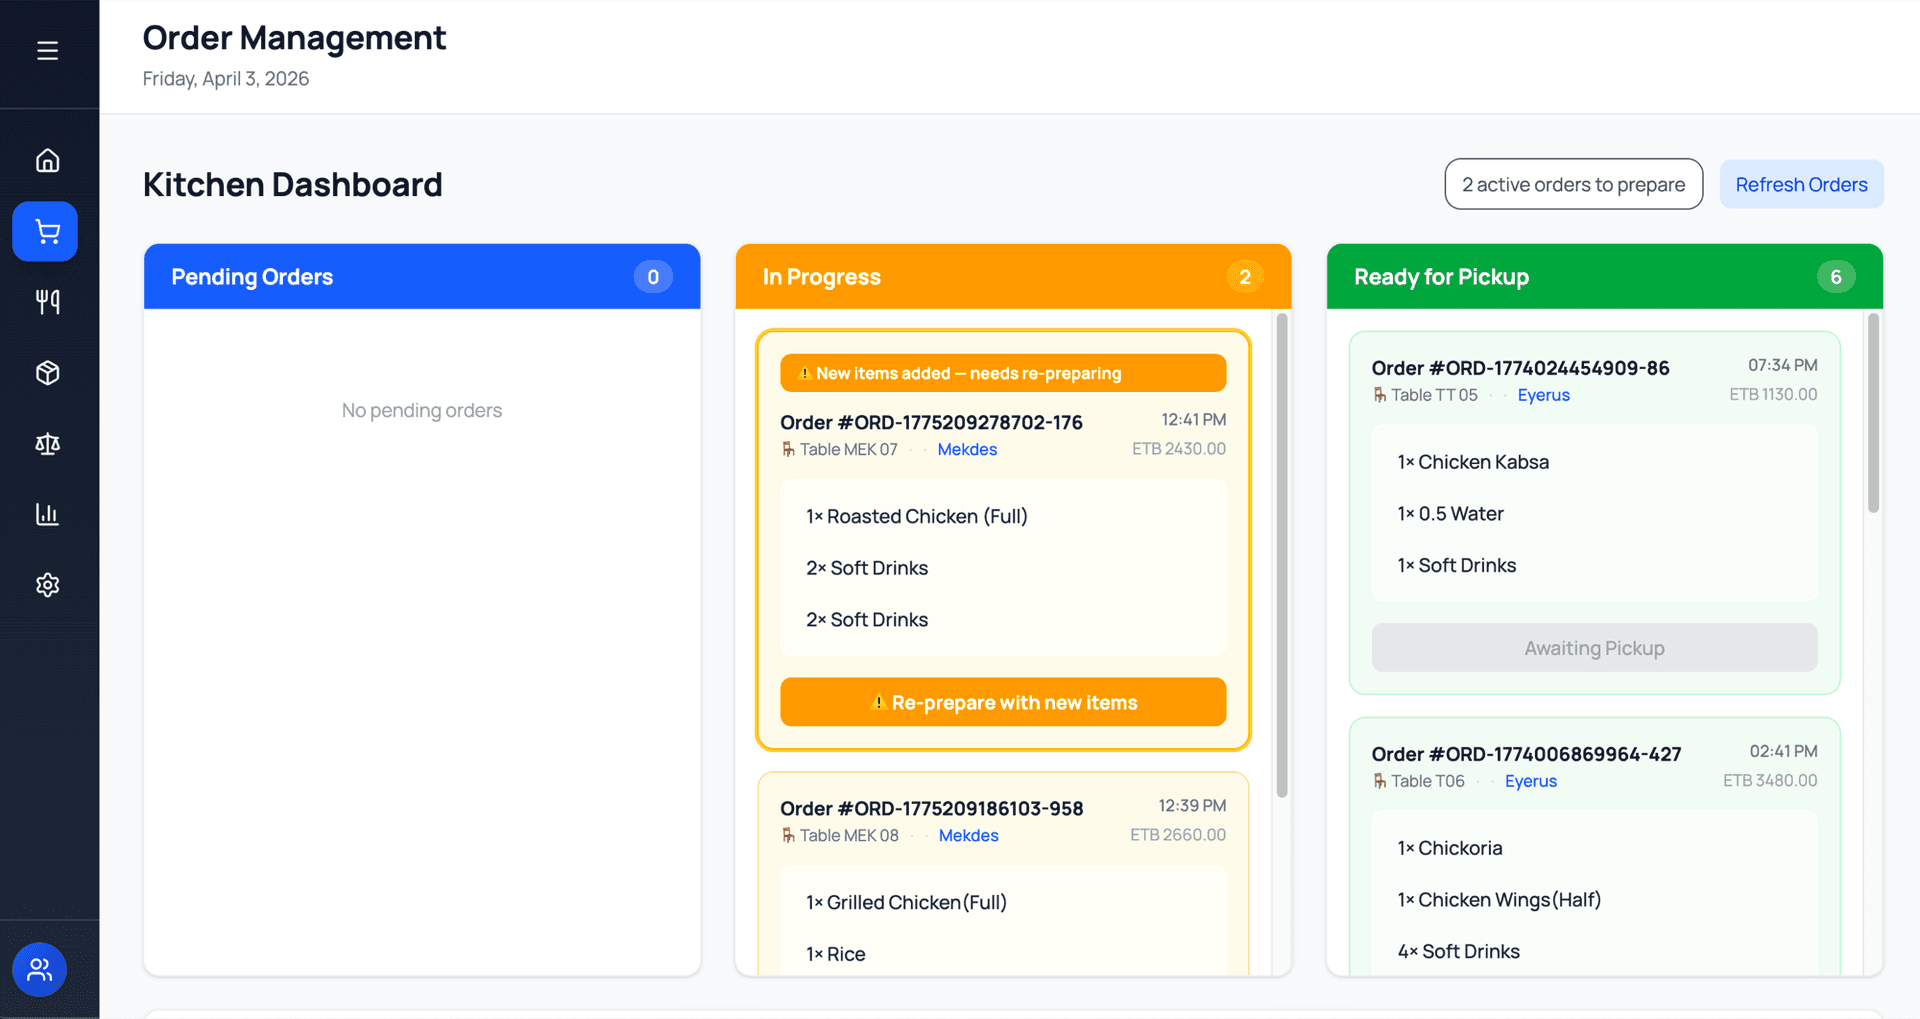
Task: Click the Ready for Pickup scrollbar
Action: (x=1873, y=413)
